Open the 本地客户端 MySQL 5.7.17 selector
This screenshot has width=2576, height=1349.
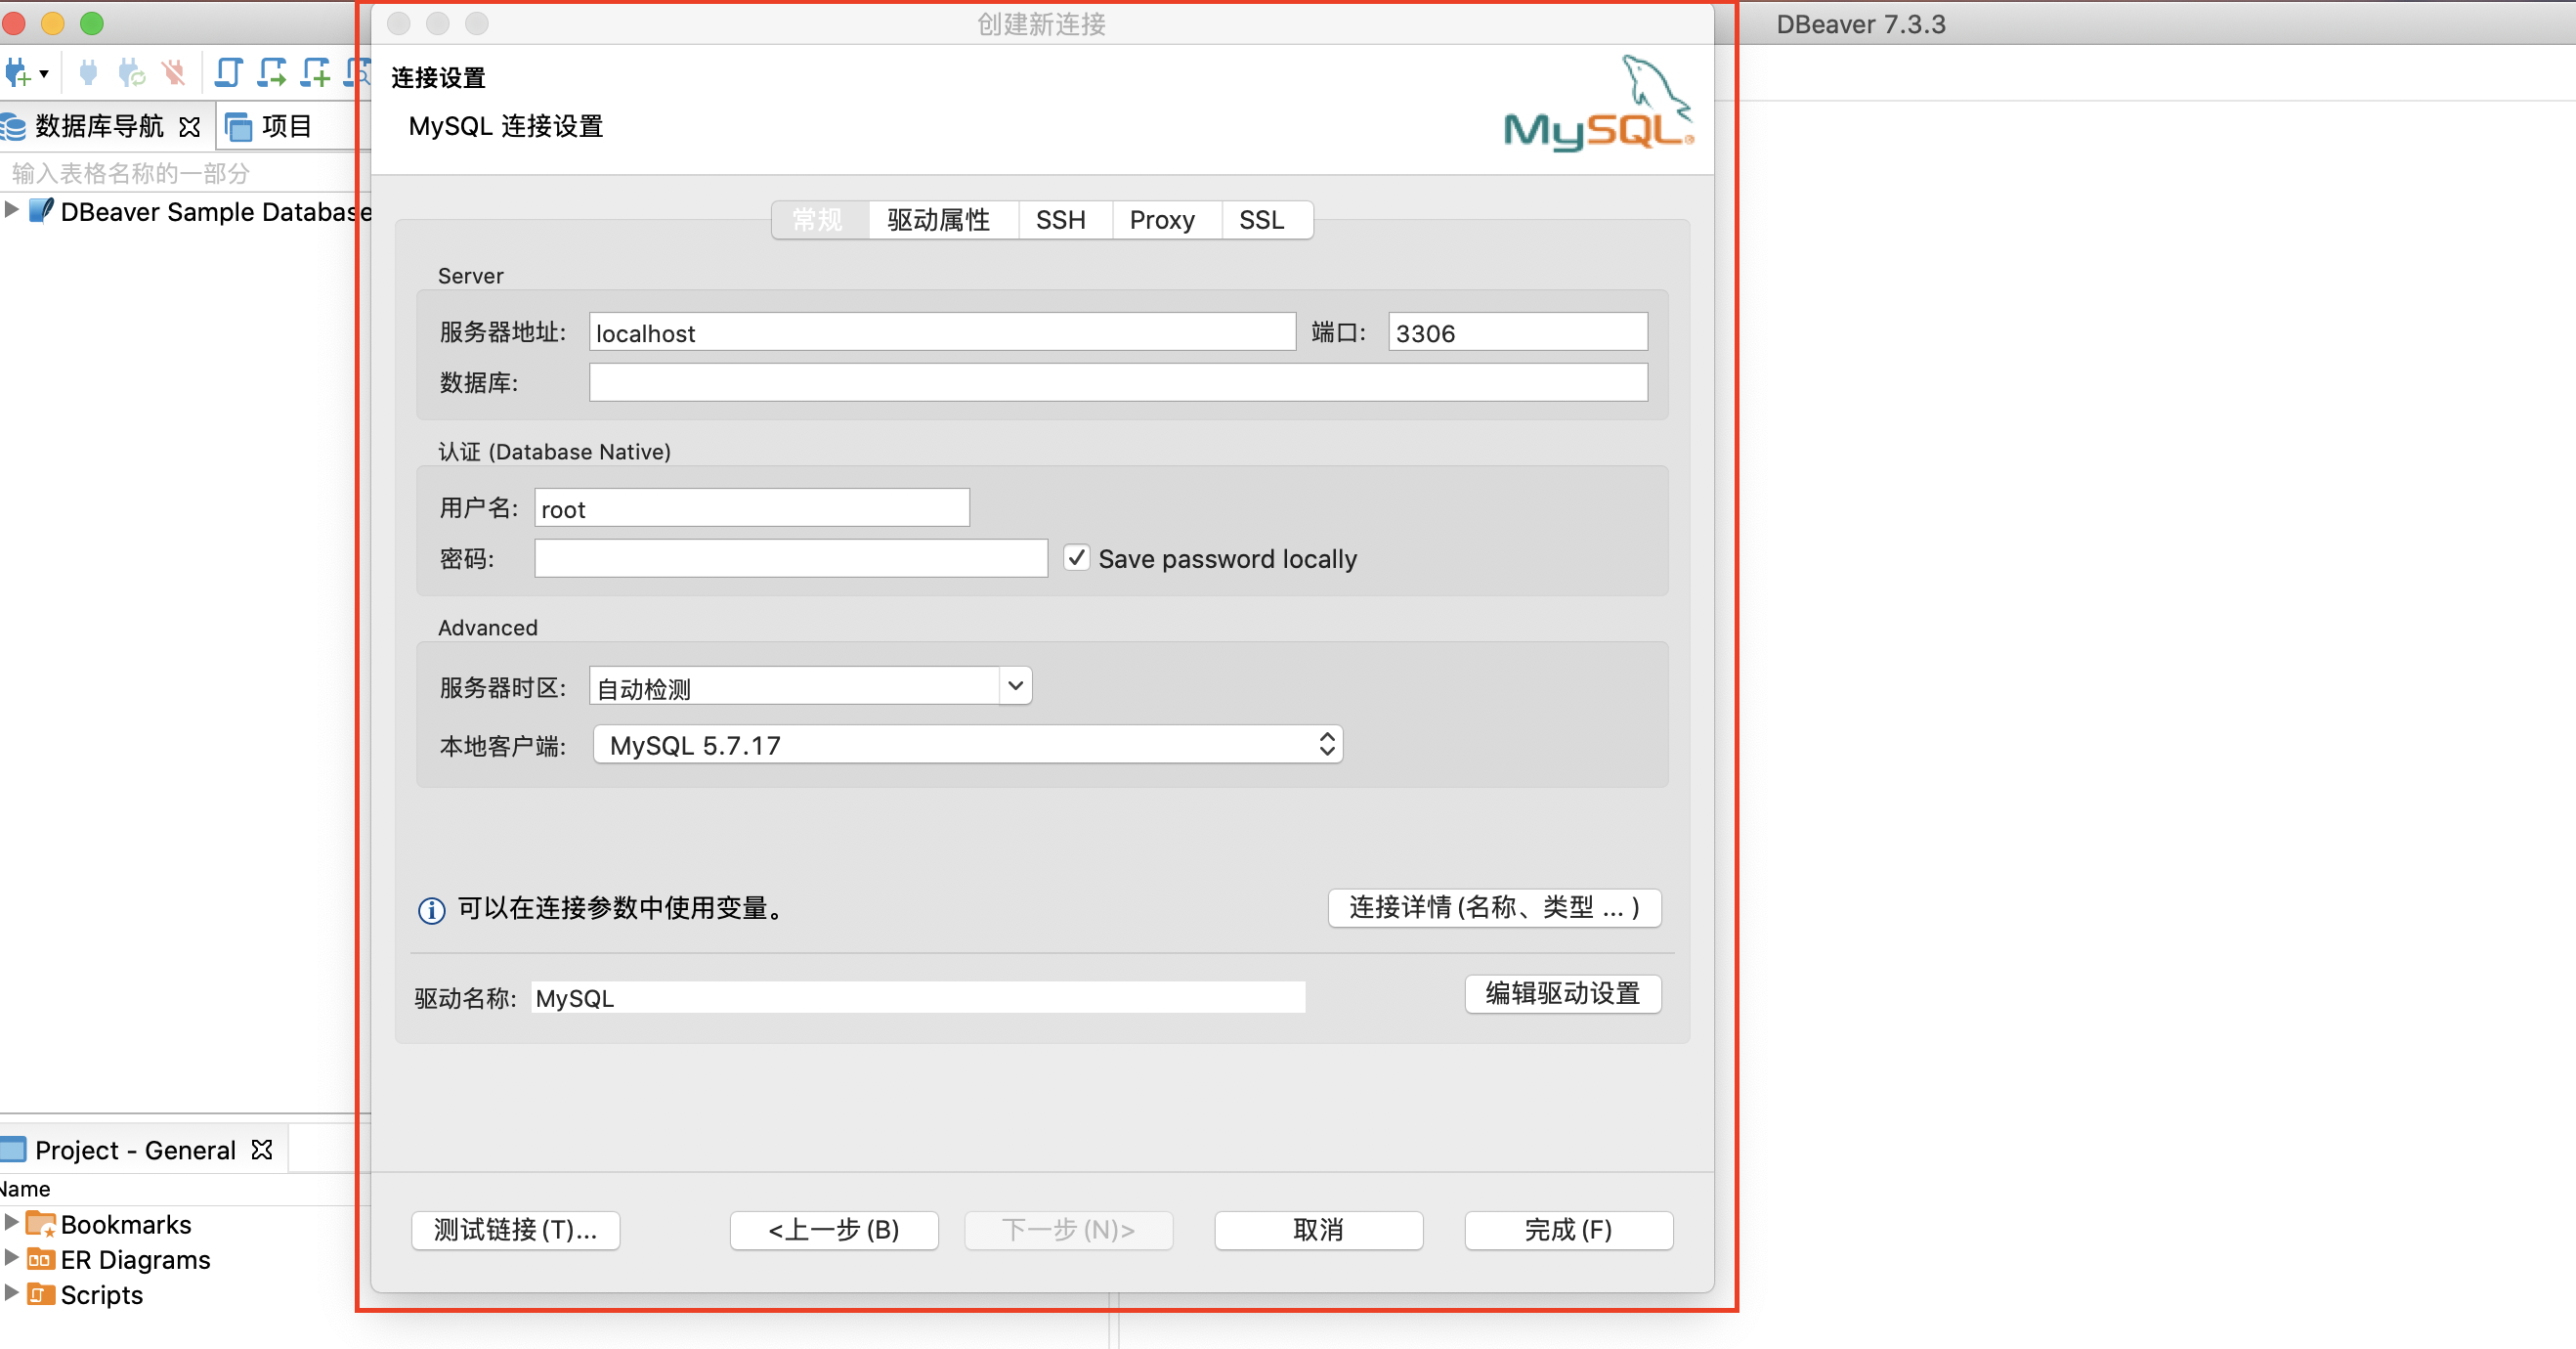point(968,745)
